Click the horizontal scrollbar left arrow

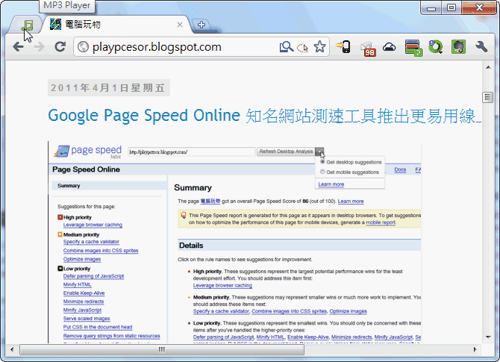click(12, 350)
